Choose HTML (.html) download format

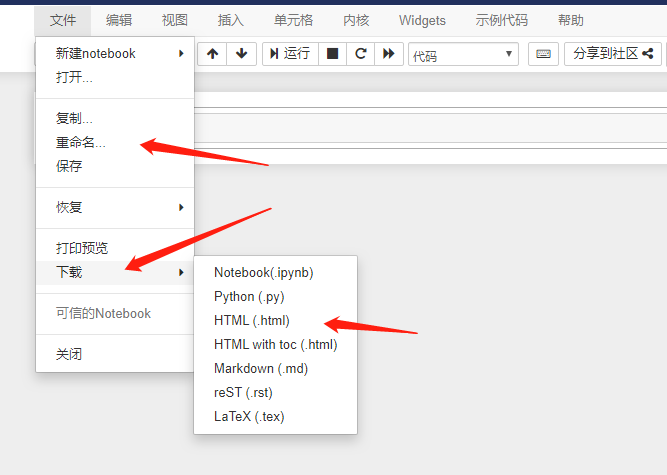click(251, 321)
